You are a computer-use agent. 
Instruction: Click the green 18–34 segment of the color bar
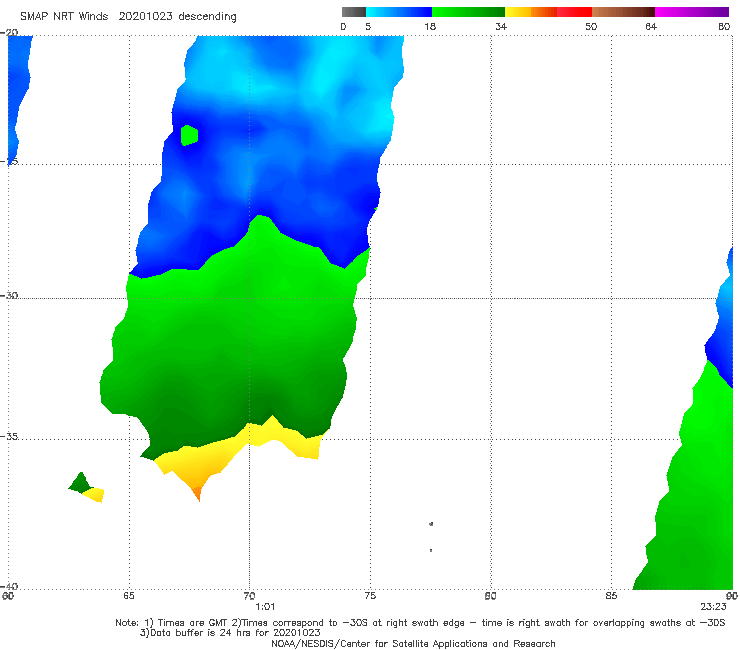468,12
